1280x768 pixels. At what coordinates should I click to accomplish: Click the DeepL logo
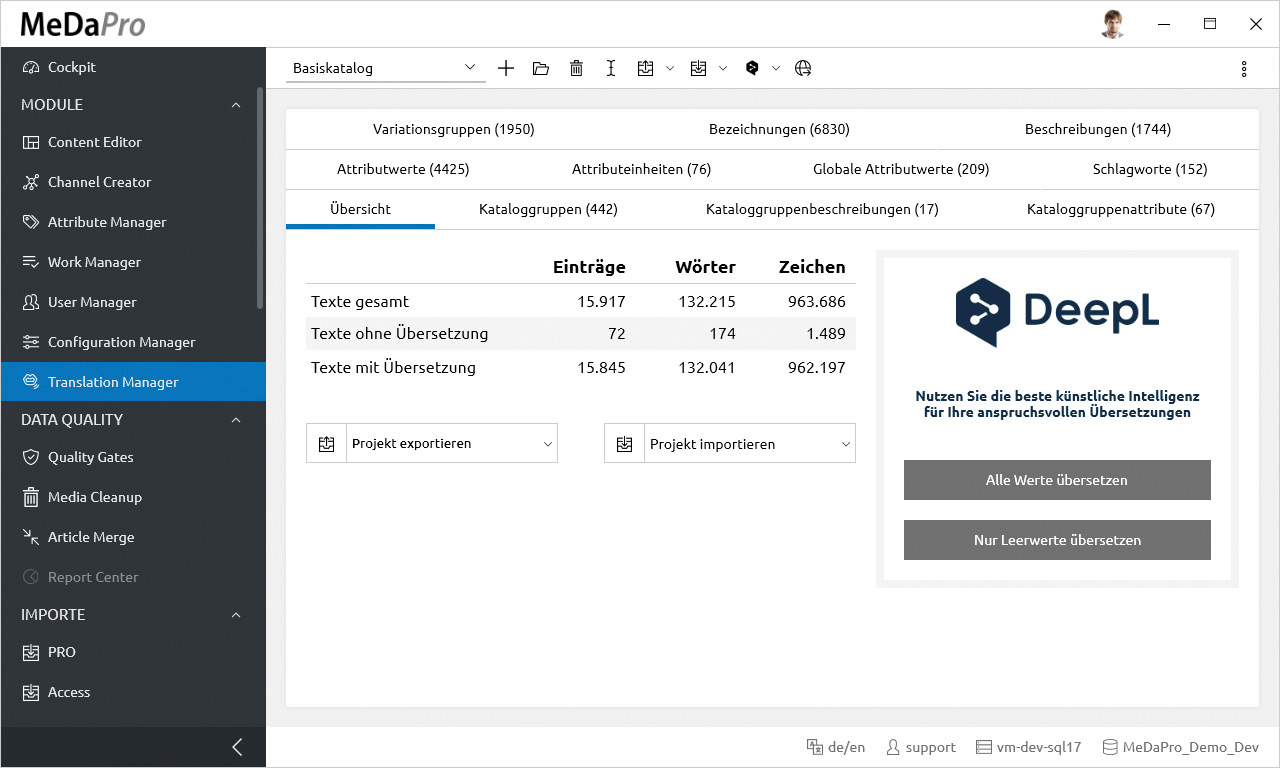1057,312
